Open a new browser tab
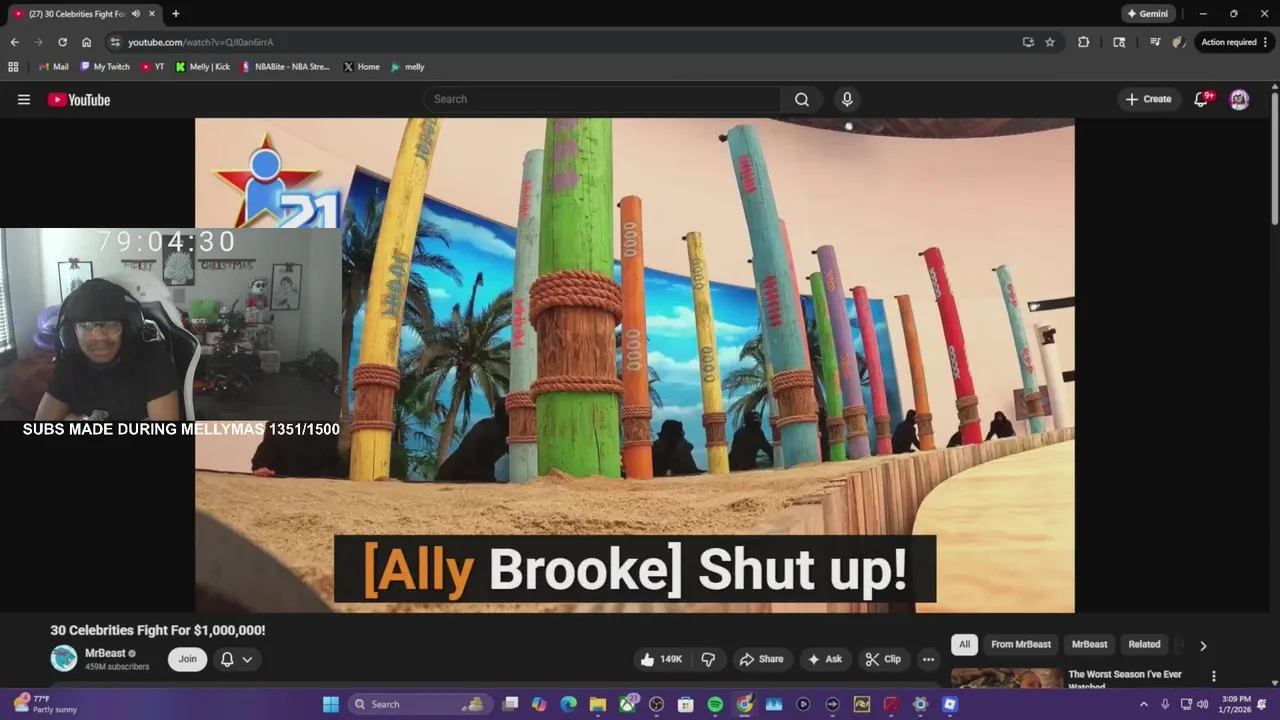The image size is (1280, 720). (176, 14)
